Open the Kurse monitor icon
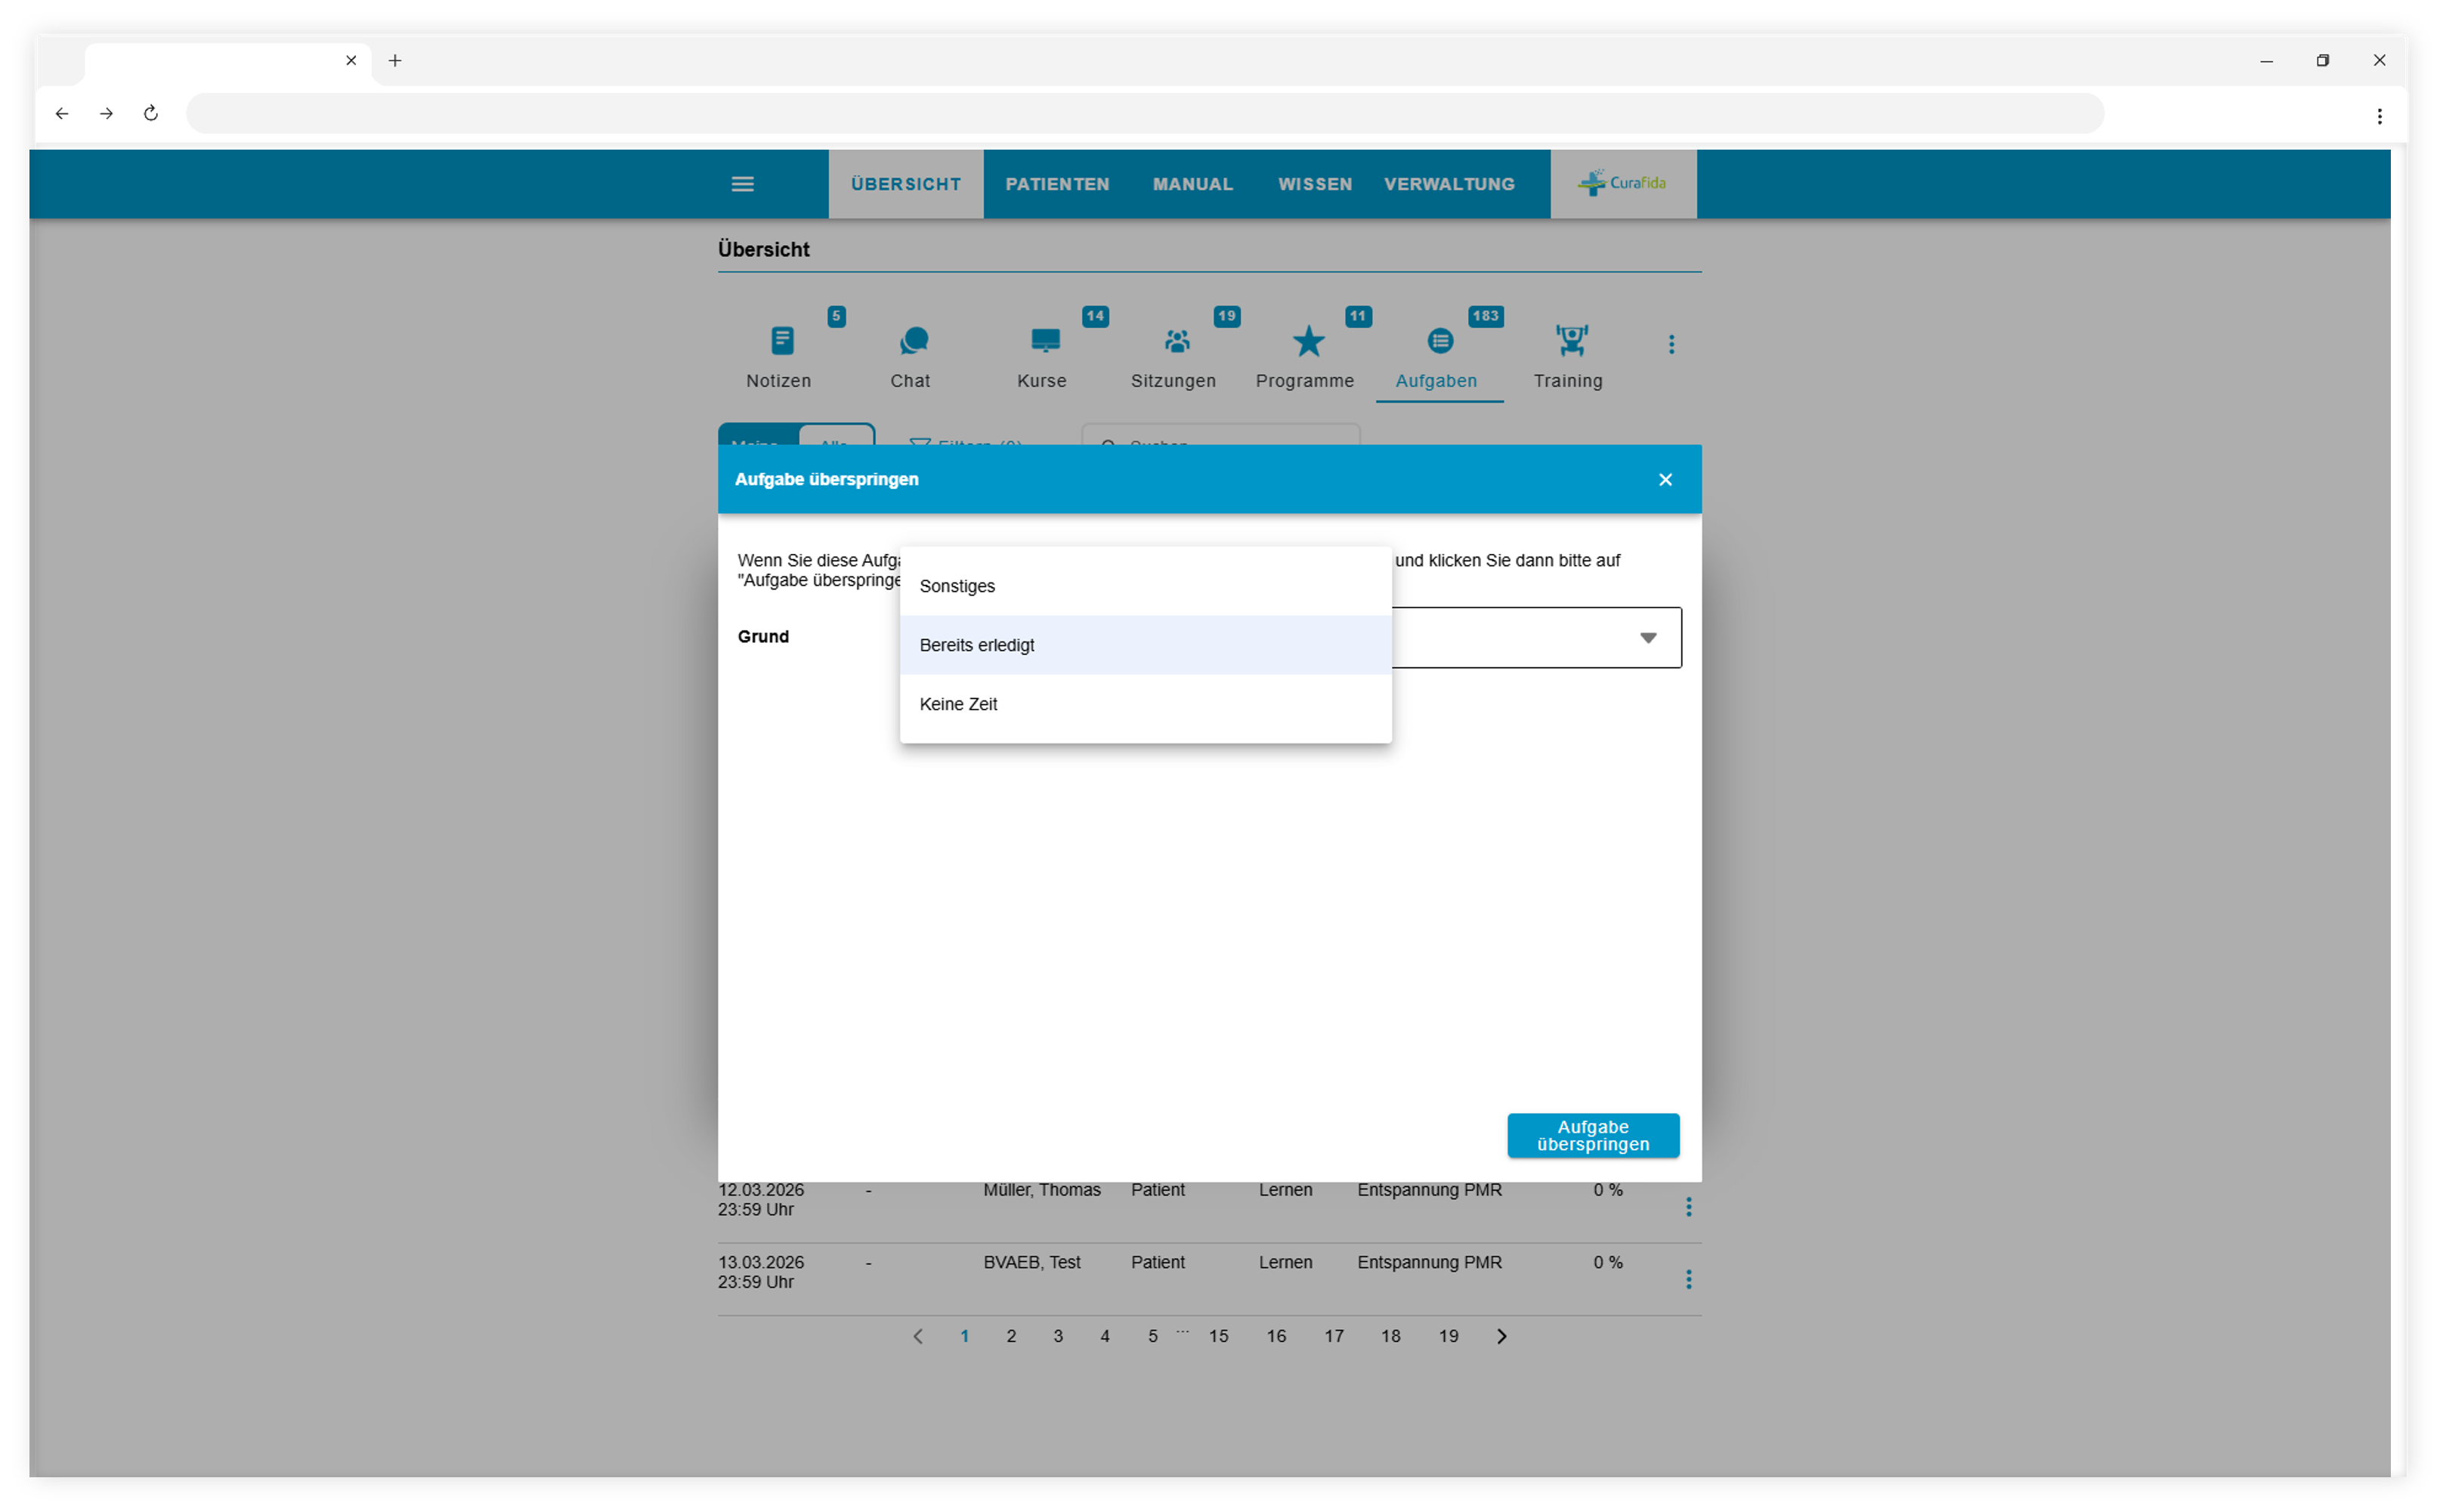Image resolution: width=2443 pixels, height=1512 pixels. (1045, 341)
